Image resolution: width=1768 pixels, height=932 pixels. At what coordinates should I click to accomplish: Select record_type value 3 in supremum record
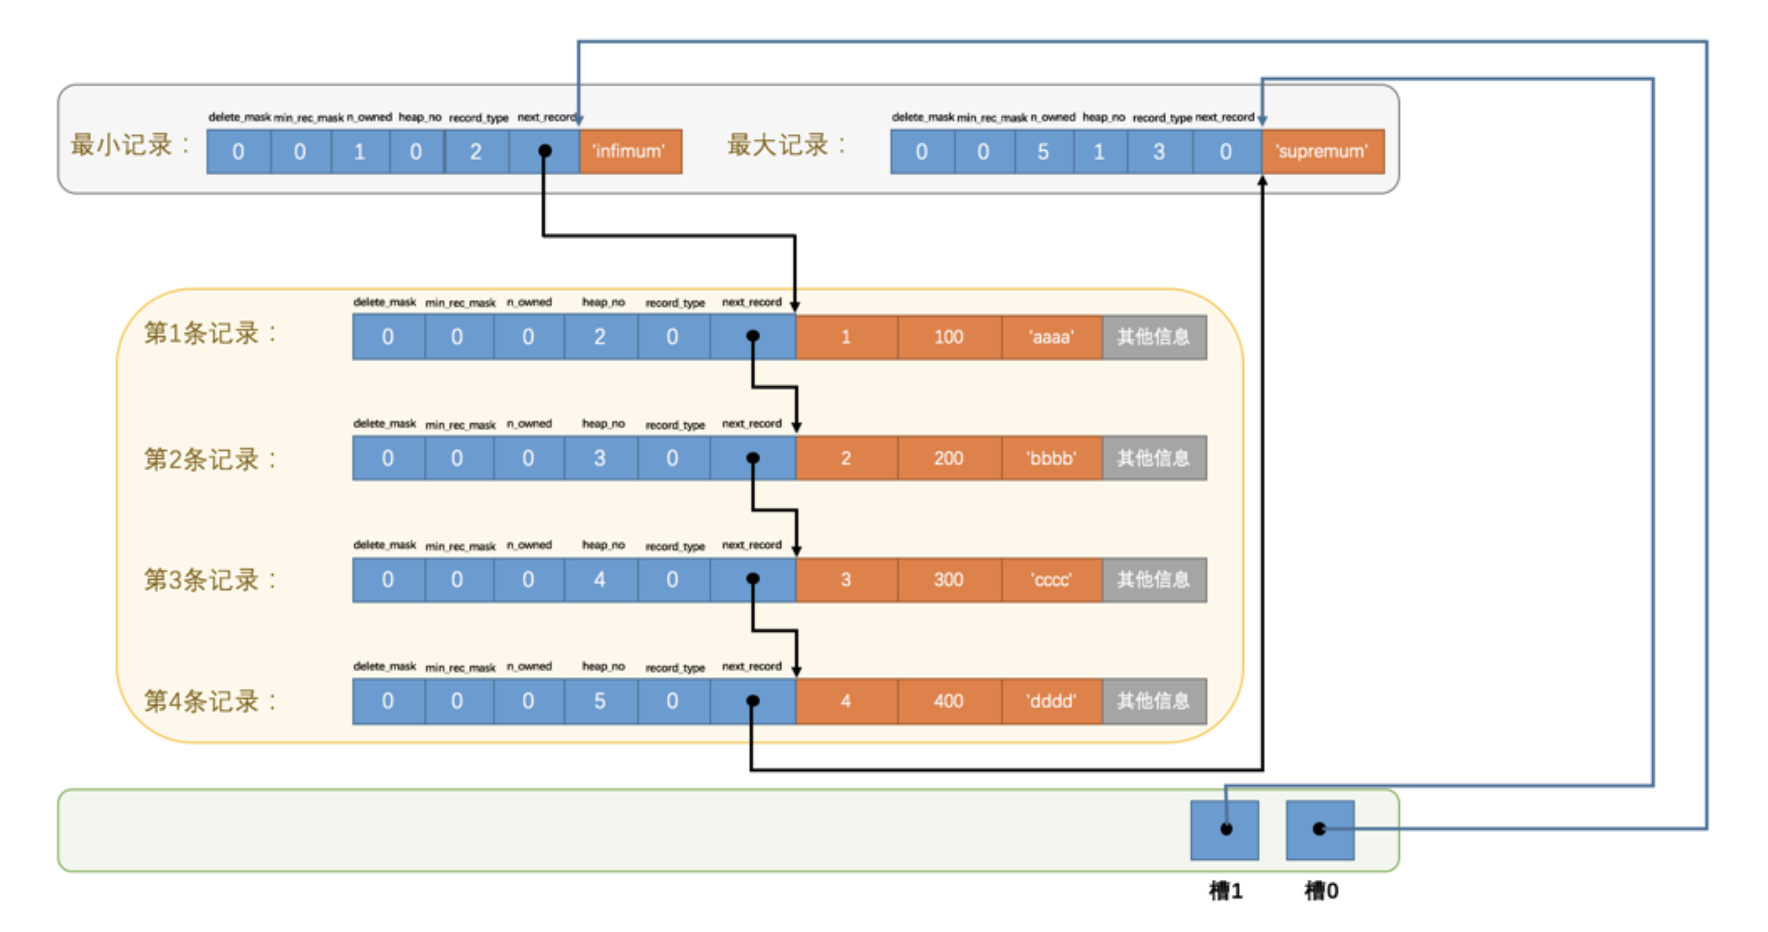point(1159,152)
